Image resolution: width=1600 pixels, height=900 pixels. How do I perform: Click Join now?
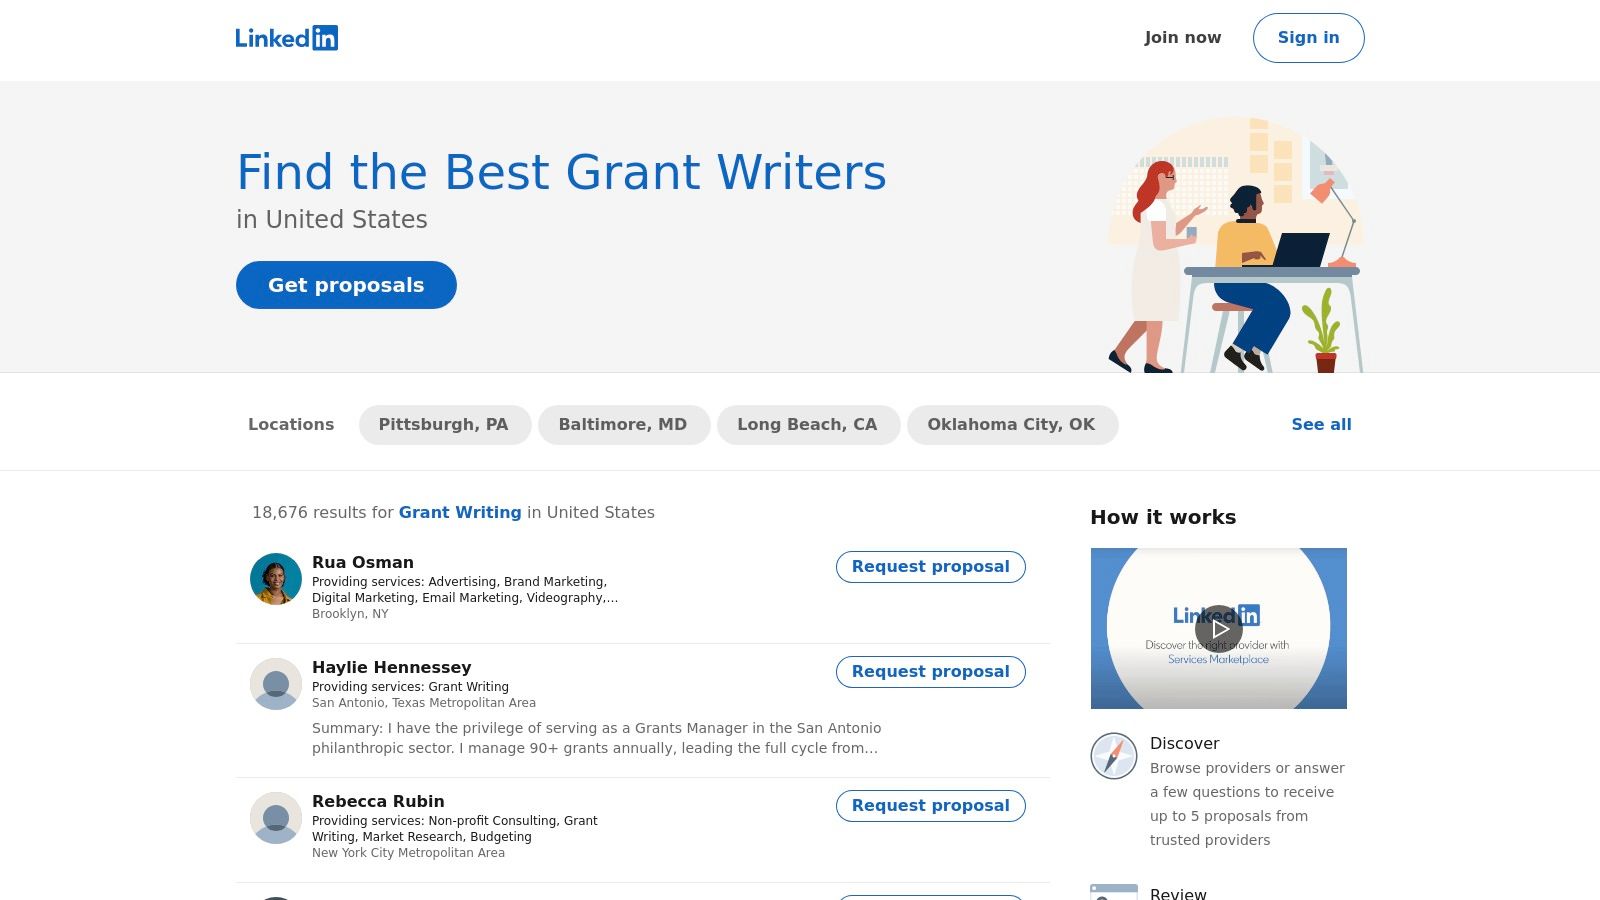click(x=1183, y=38)
